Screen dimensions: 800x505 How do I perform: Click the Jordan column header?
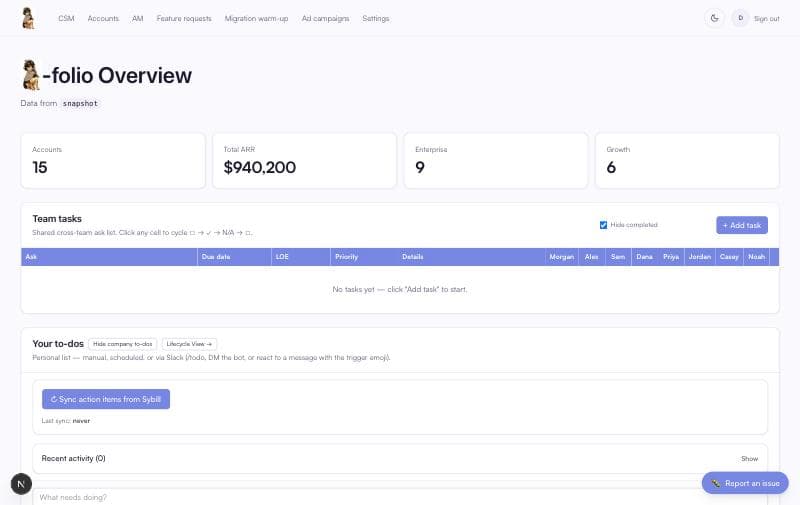coord(699,257)
